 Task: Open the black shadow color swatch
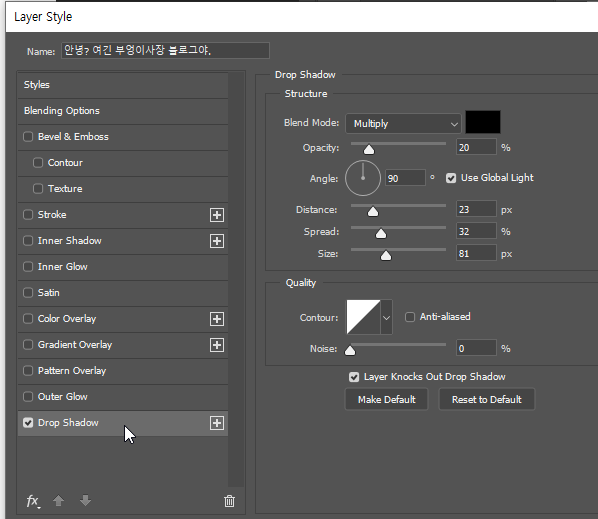483,122
